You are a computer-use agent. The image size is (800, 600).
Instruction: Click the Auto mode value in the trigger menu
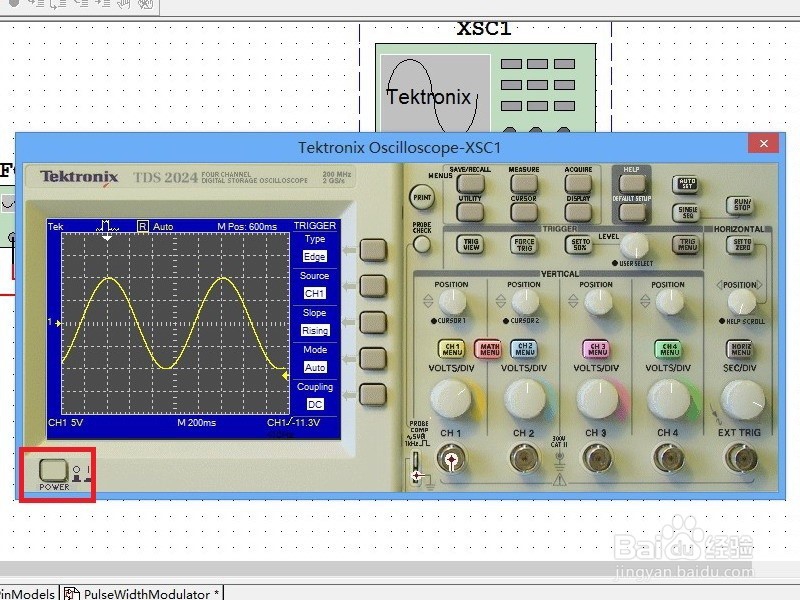click(x=315, y=367)
